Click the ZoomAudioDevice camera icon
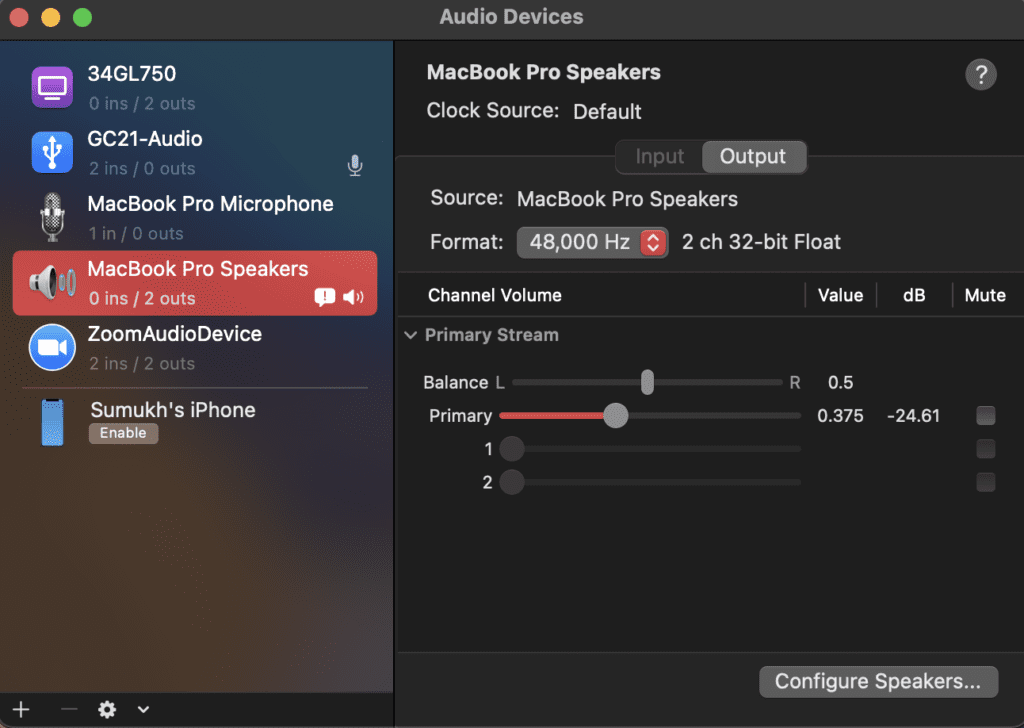 tap(52, 347)
